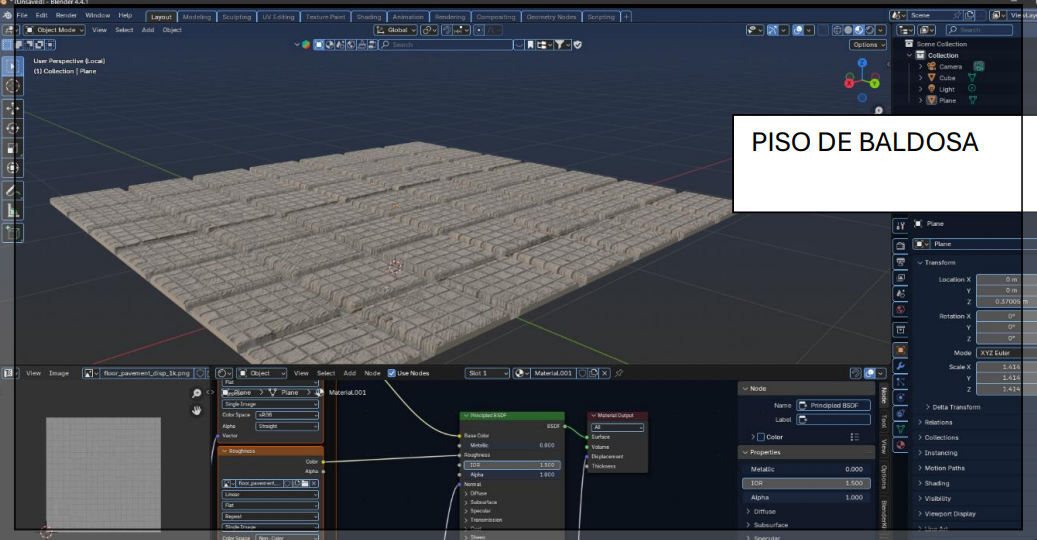Toggle proportional editing button
Screen dimensions: 1037x540
pos(479,30)
